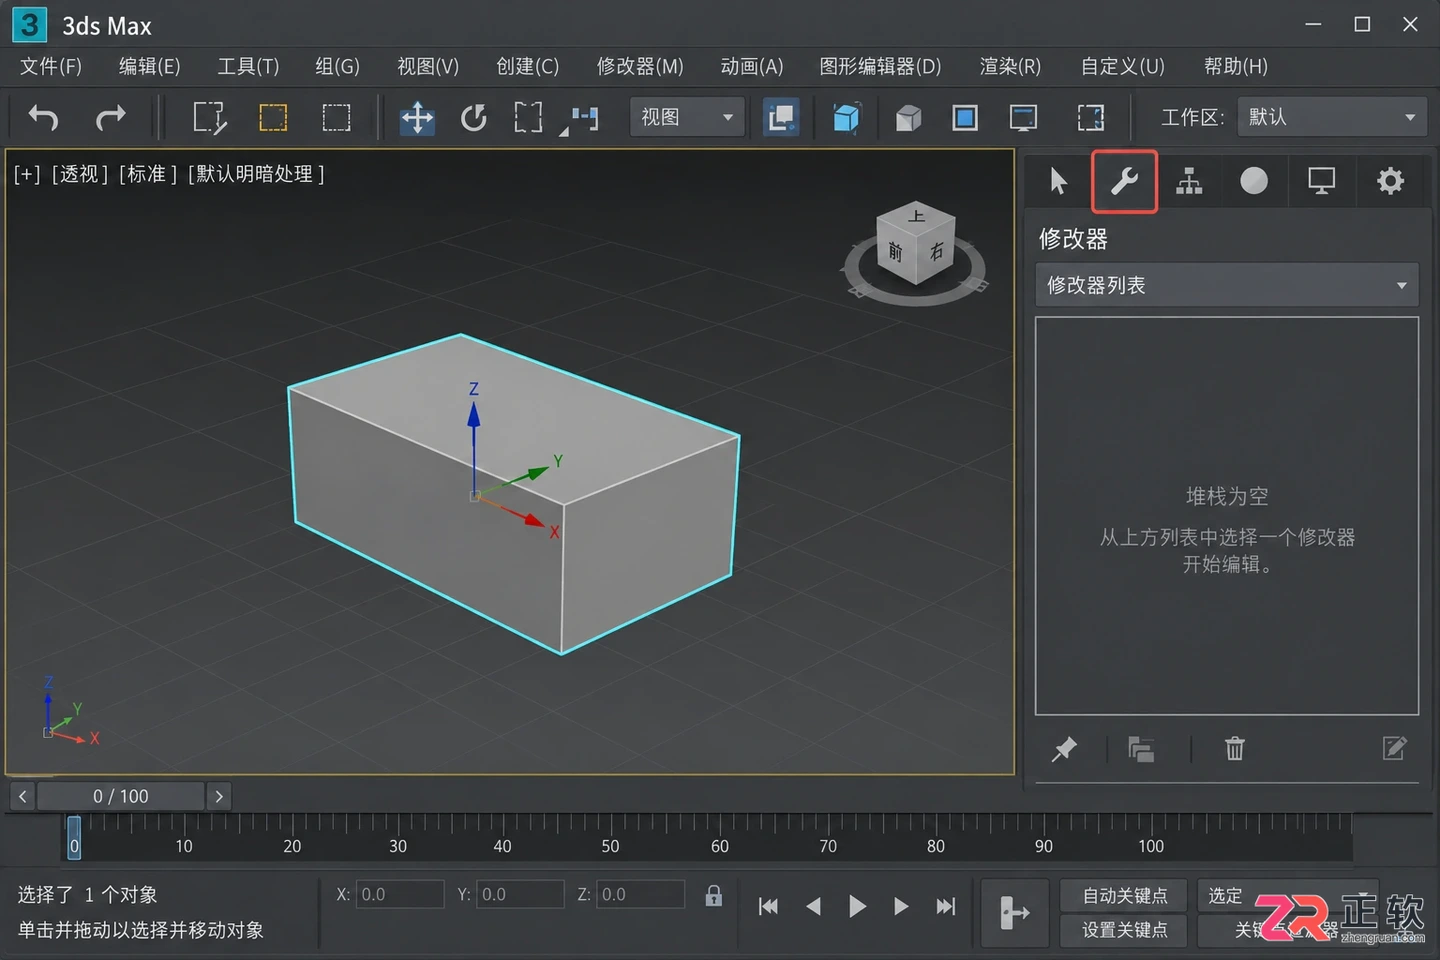The height and width of the screenshot is (960, 1440).
Task: Toggle 自动关键点 auto key mode
Action: (1124, 895)
